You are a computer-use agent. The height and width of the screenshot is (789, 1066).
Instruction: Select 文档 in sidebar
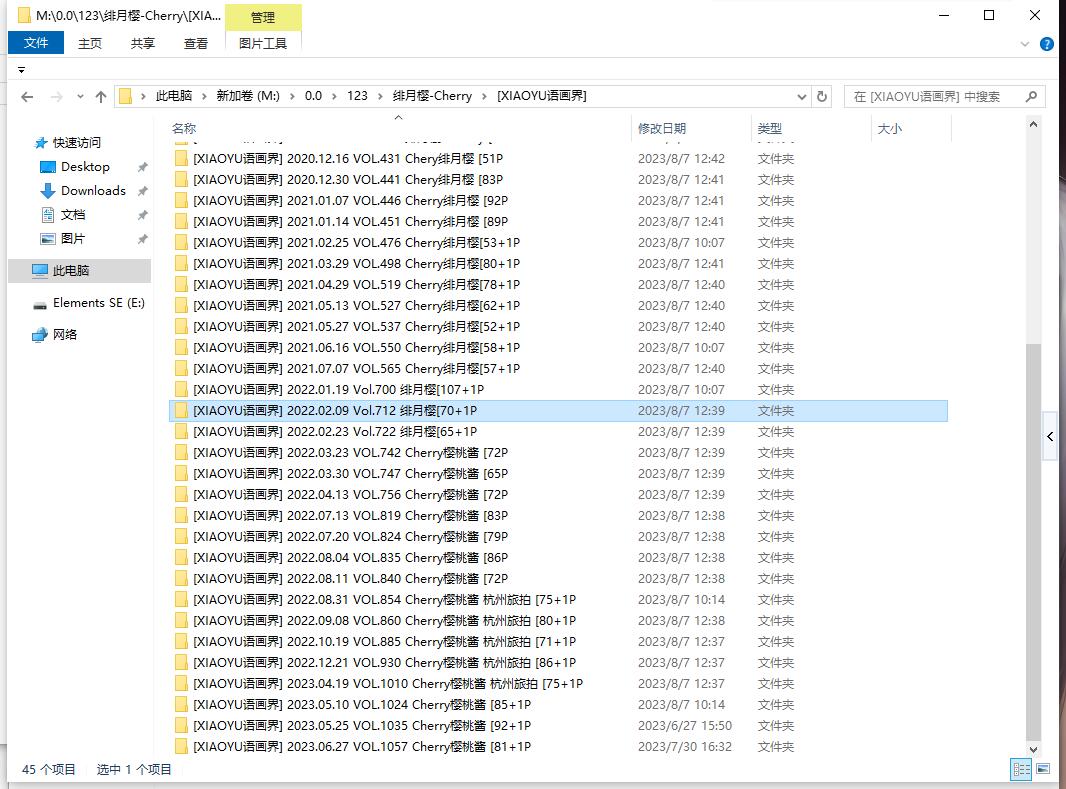pos(73,215)
